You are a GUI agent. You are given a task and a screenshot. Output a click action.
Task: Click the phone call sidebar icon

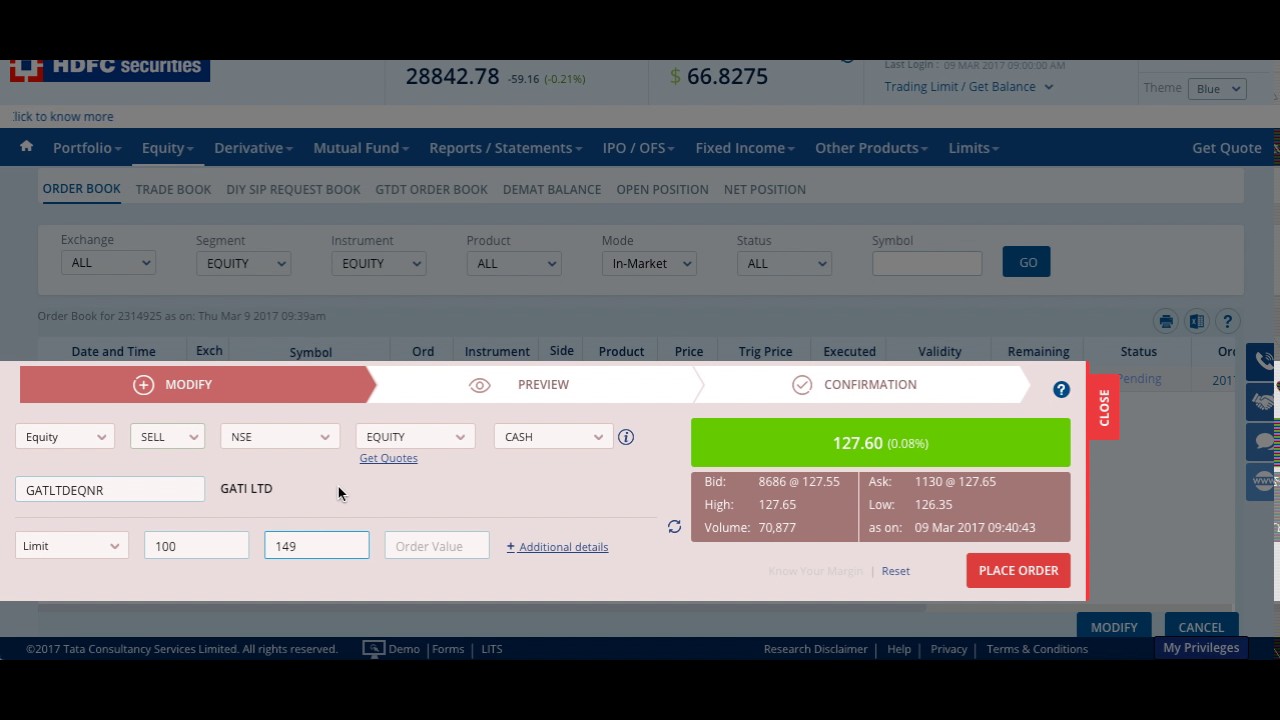[1262, 361]
